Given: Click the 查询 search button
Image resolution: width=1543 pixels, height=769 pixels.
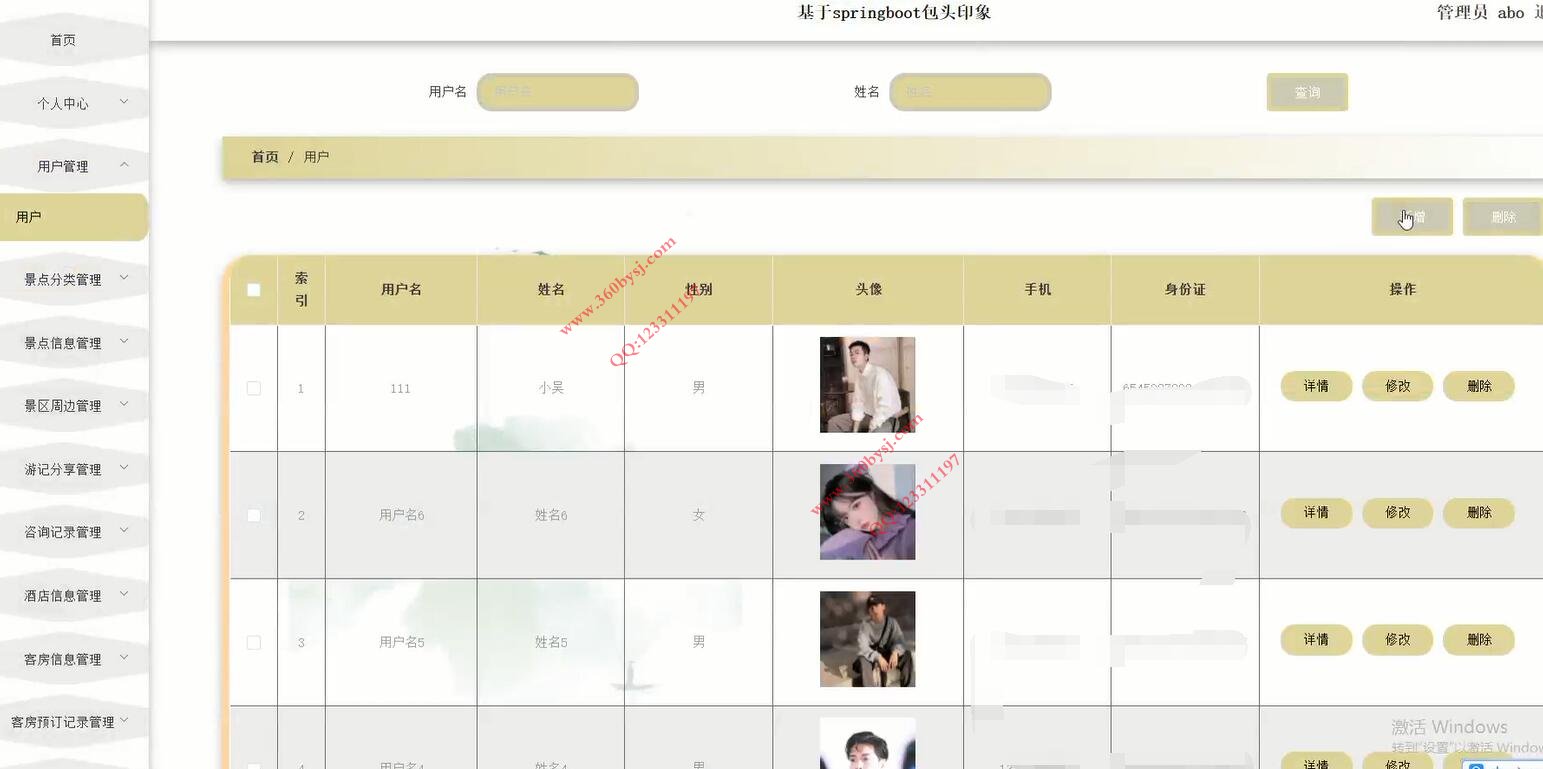Looking at the screenshot, I should (x=1307, y=92).
